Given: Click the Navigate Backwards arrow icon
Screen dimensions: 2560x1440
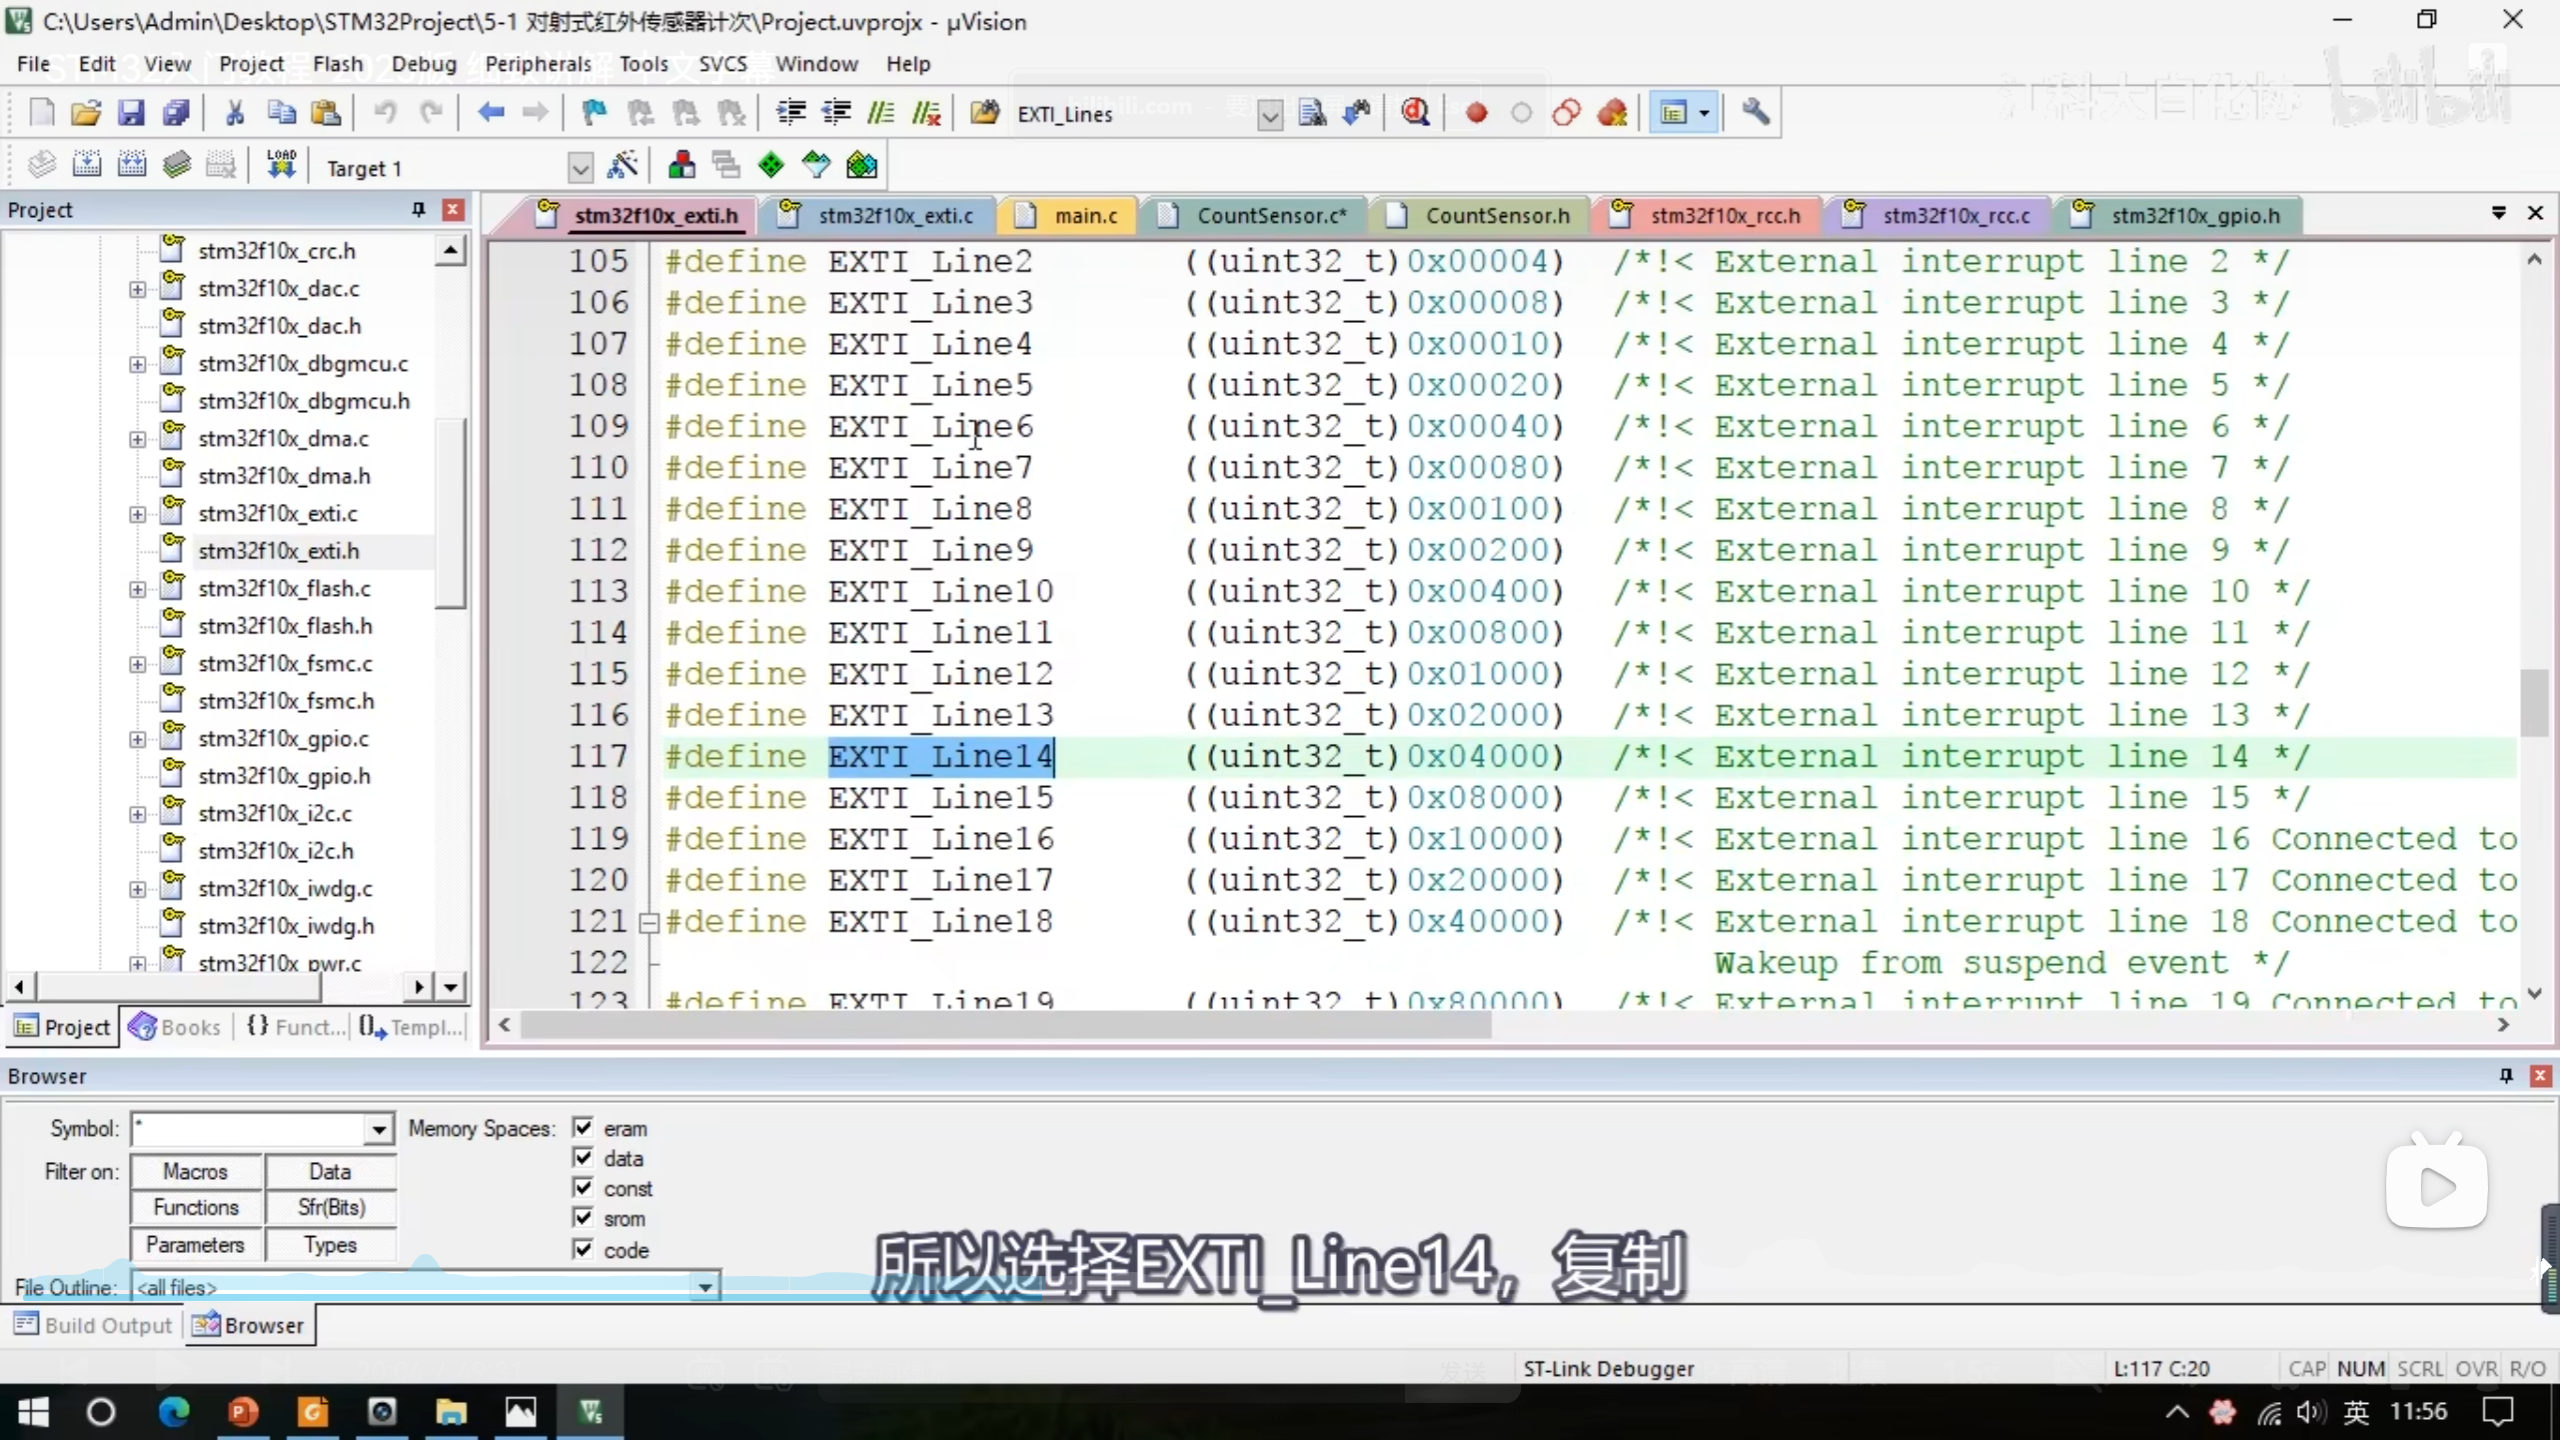Looking at the screenshot, I should click(490, 113).
